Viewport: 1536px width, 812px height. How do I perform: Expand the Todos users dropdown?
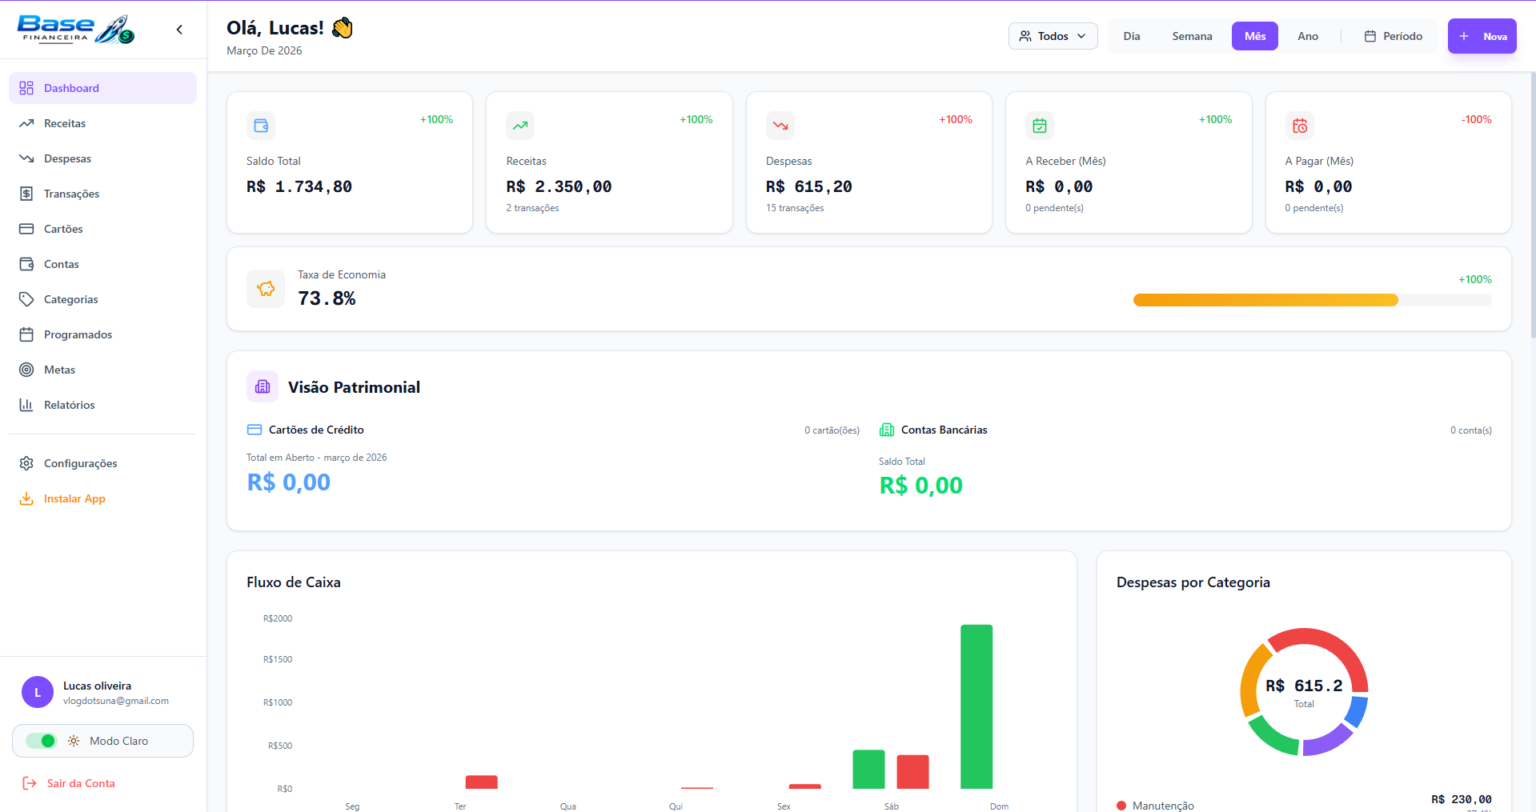coord(1053,36)
